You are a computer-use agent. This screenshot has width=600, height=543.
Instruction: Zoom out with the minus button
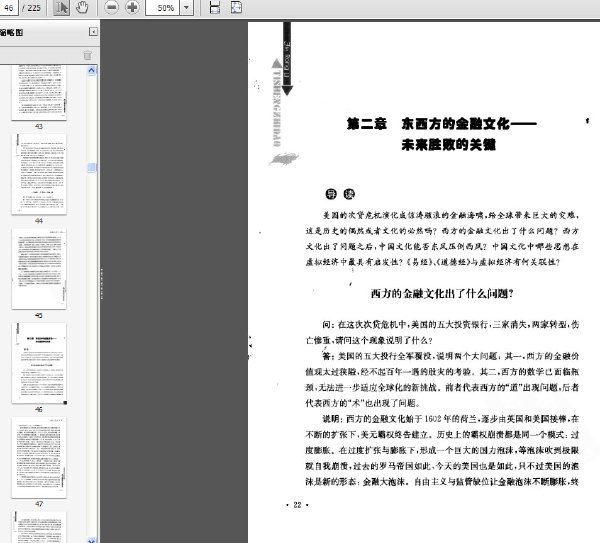pos(111,8)
